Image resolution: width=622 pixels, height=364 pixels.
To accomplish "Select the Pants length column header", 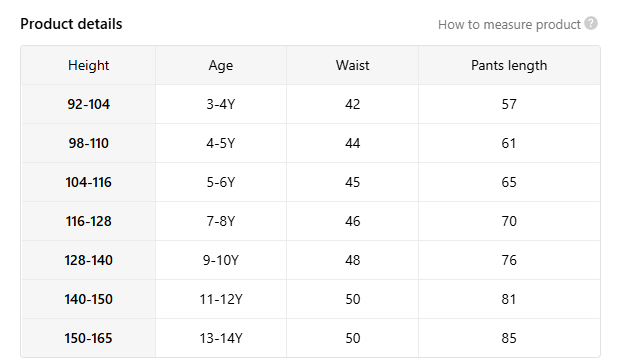I will tap(509, 65).
